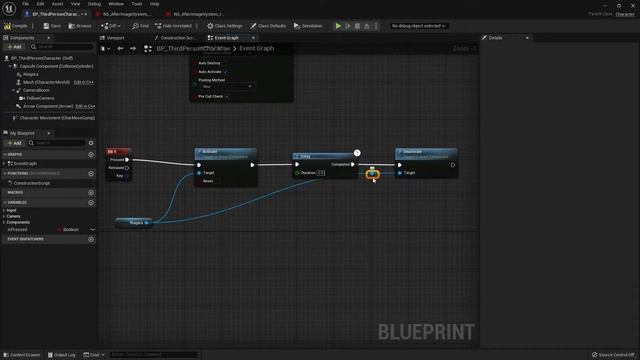The image size is (640, 360).
Task: Toggle Hide Unrelated nodes
Action: 173,26
